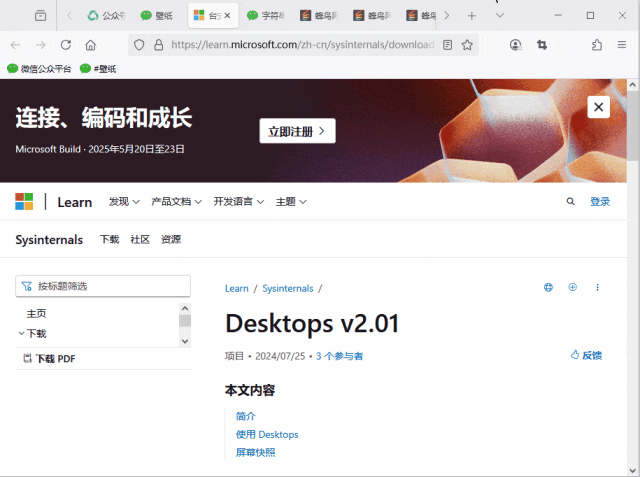
Task: Open the browser hamburger menu
Action: tap(622, 44)
